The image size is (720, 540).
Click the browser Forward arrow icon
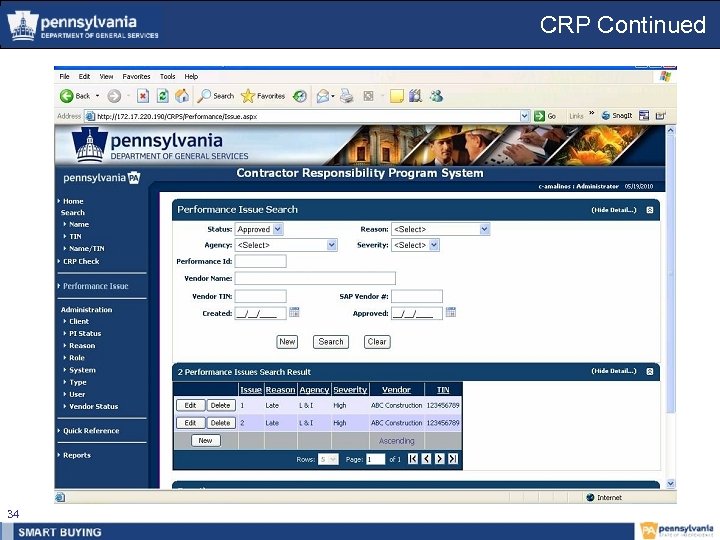click(x=114, y=96)
